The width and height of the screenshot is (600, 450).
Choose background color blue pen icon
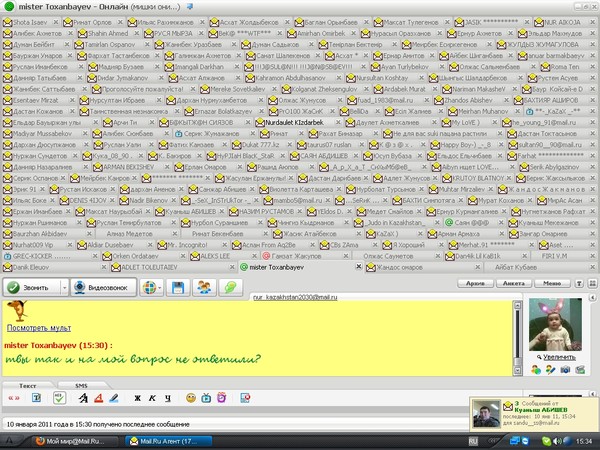tap(114, 398)
